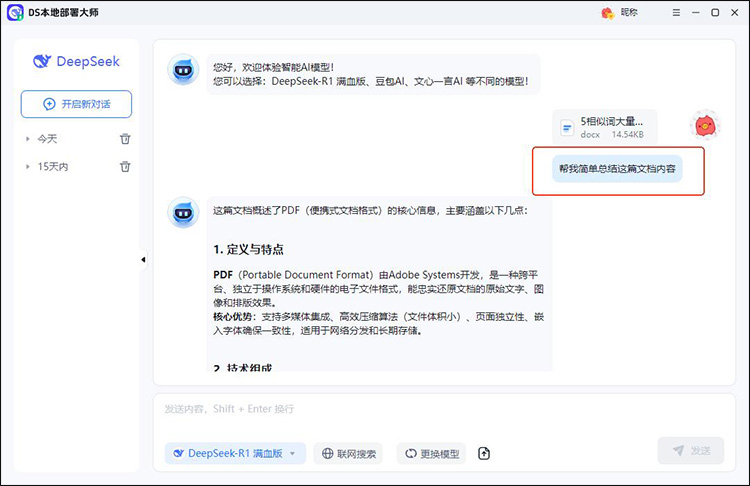Open the attached docx file 5相似词大量
The width and height of the screenshot is (750, 486).
click(x=604, y=127)
